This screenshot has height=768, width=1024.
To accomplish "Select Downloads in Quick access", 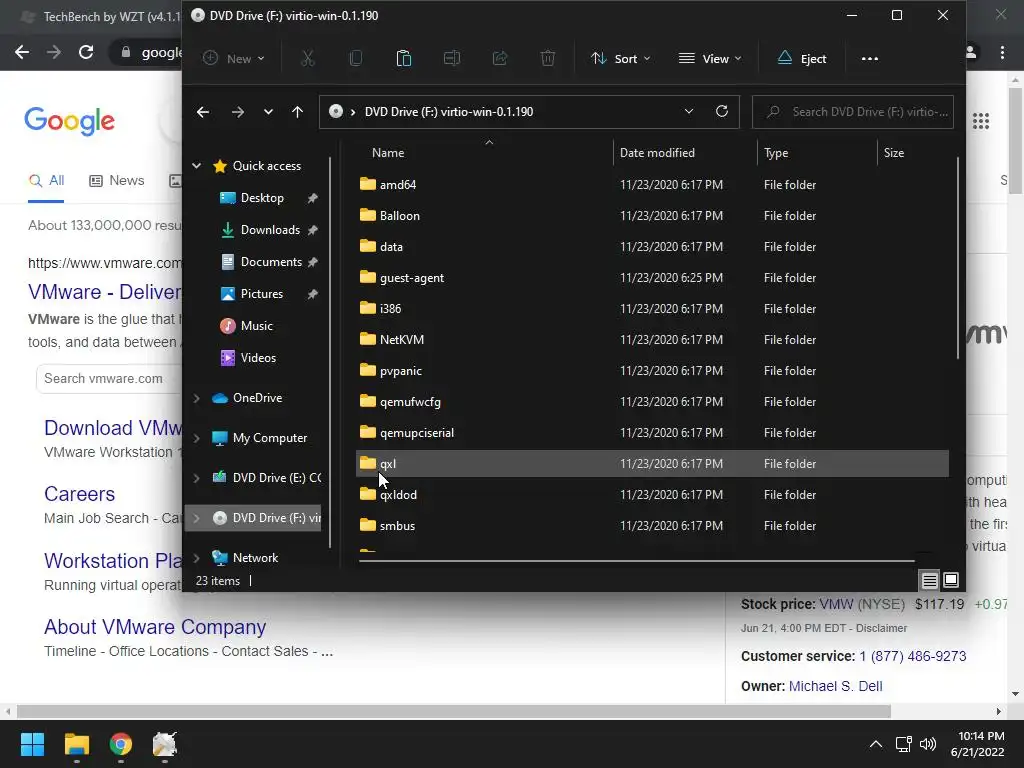I will click(270, 230).
